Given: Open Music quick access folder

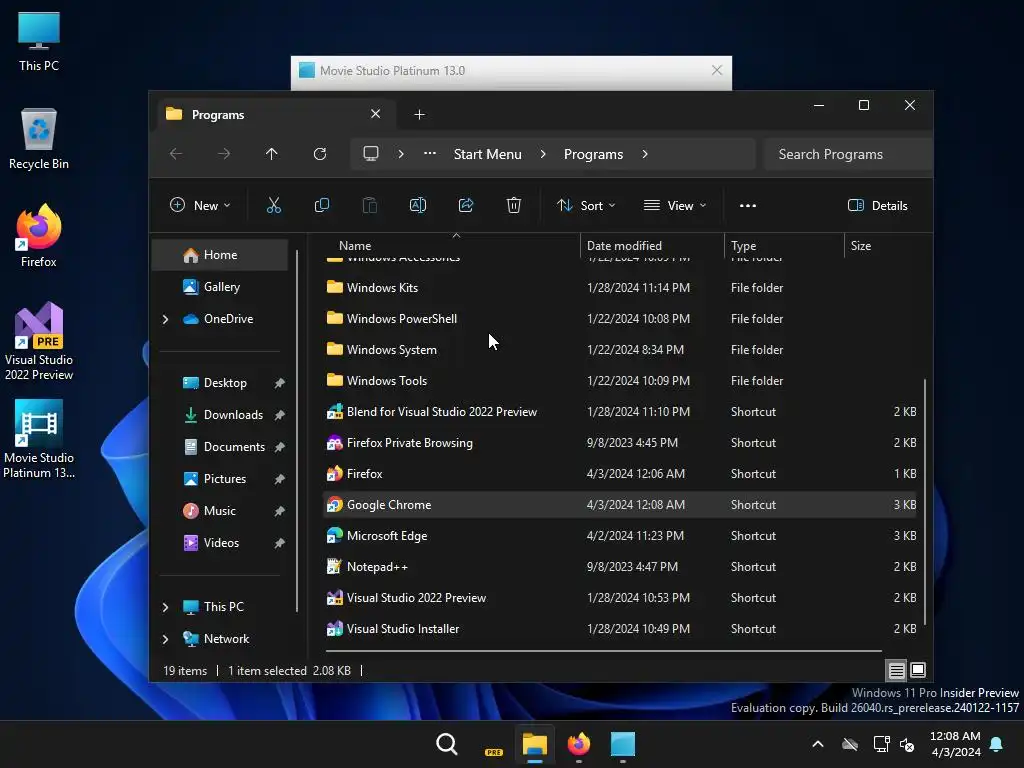Looking at the screenshot, I should click(222, 511).
